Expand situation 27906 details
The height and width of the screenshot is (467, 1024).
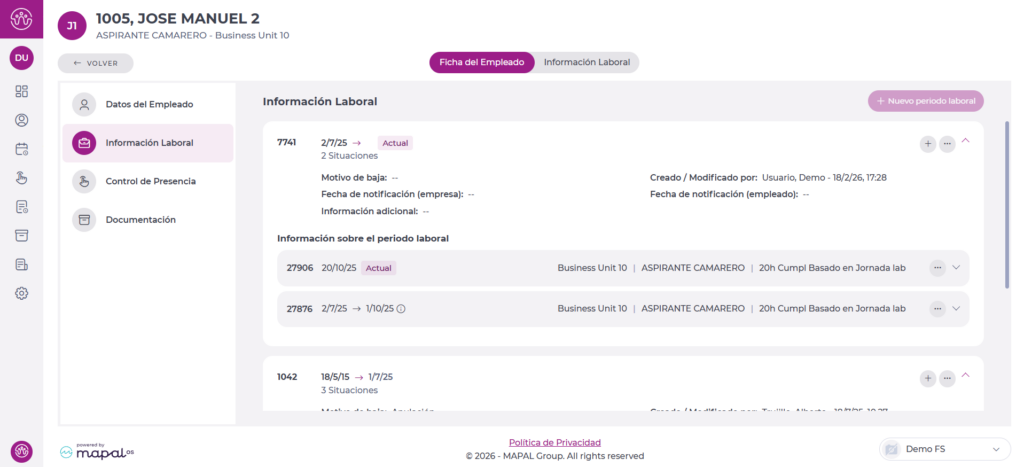coord(956,268)
